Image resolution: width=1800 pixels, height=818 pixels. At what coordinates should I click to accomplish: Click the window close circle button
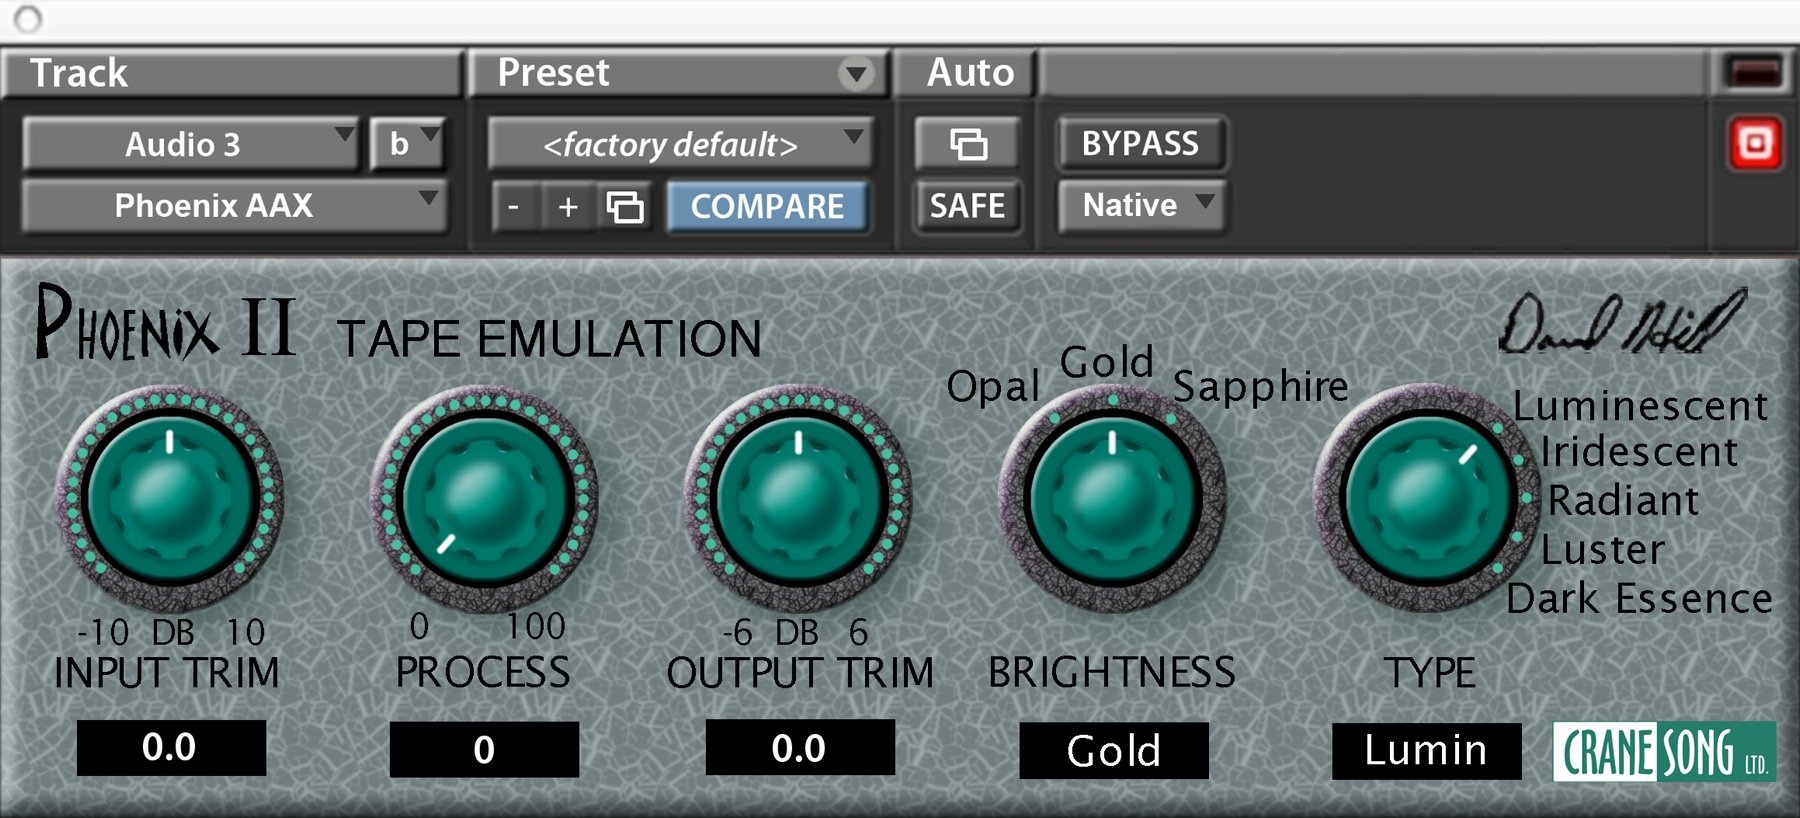(28, 18)
